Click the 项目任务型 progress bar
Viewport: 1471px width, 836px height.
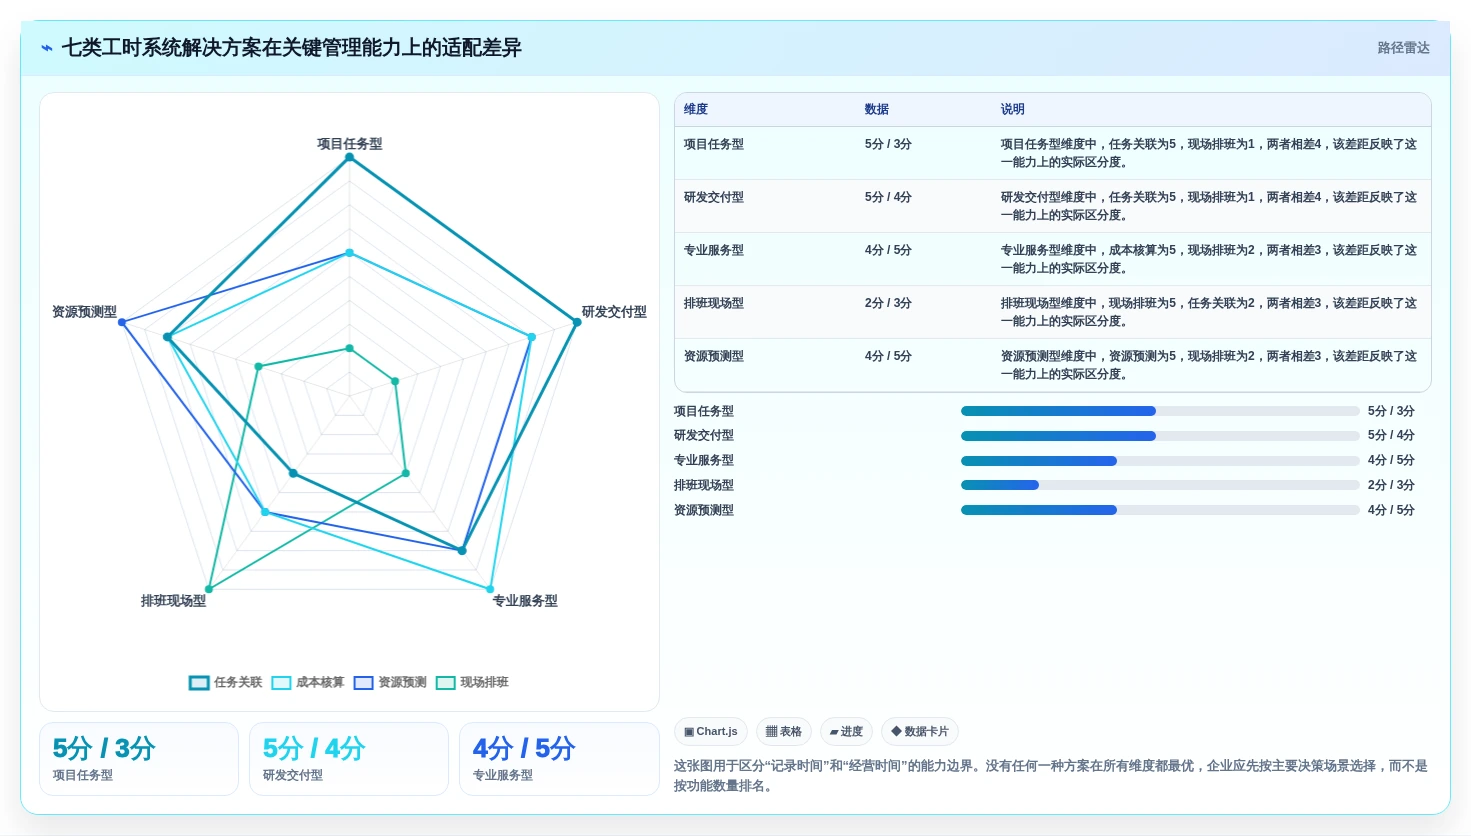point(1160,411)
